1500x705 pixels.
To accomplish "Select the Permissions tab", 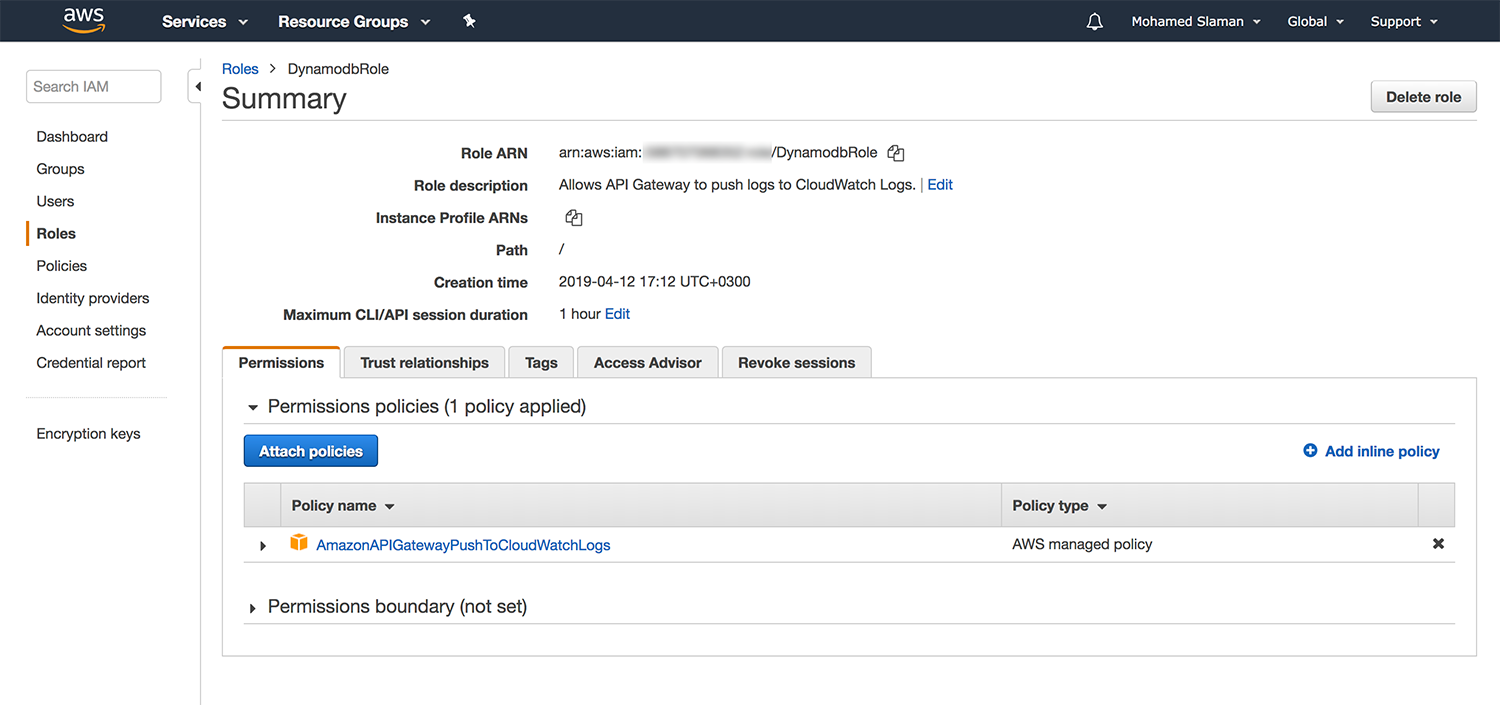I will [x=281, y=363].
